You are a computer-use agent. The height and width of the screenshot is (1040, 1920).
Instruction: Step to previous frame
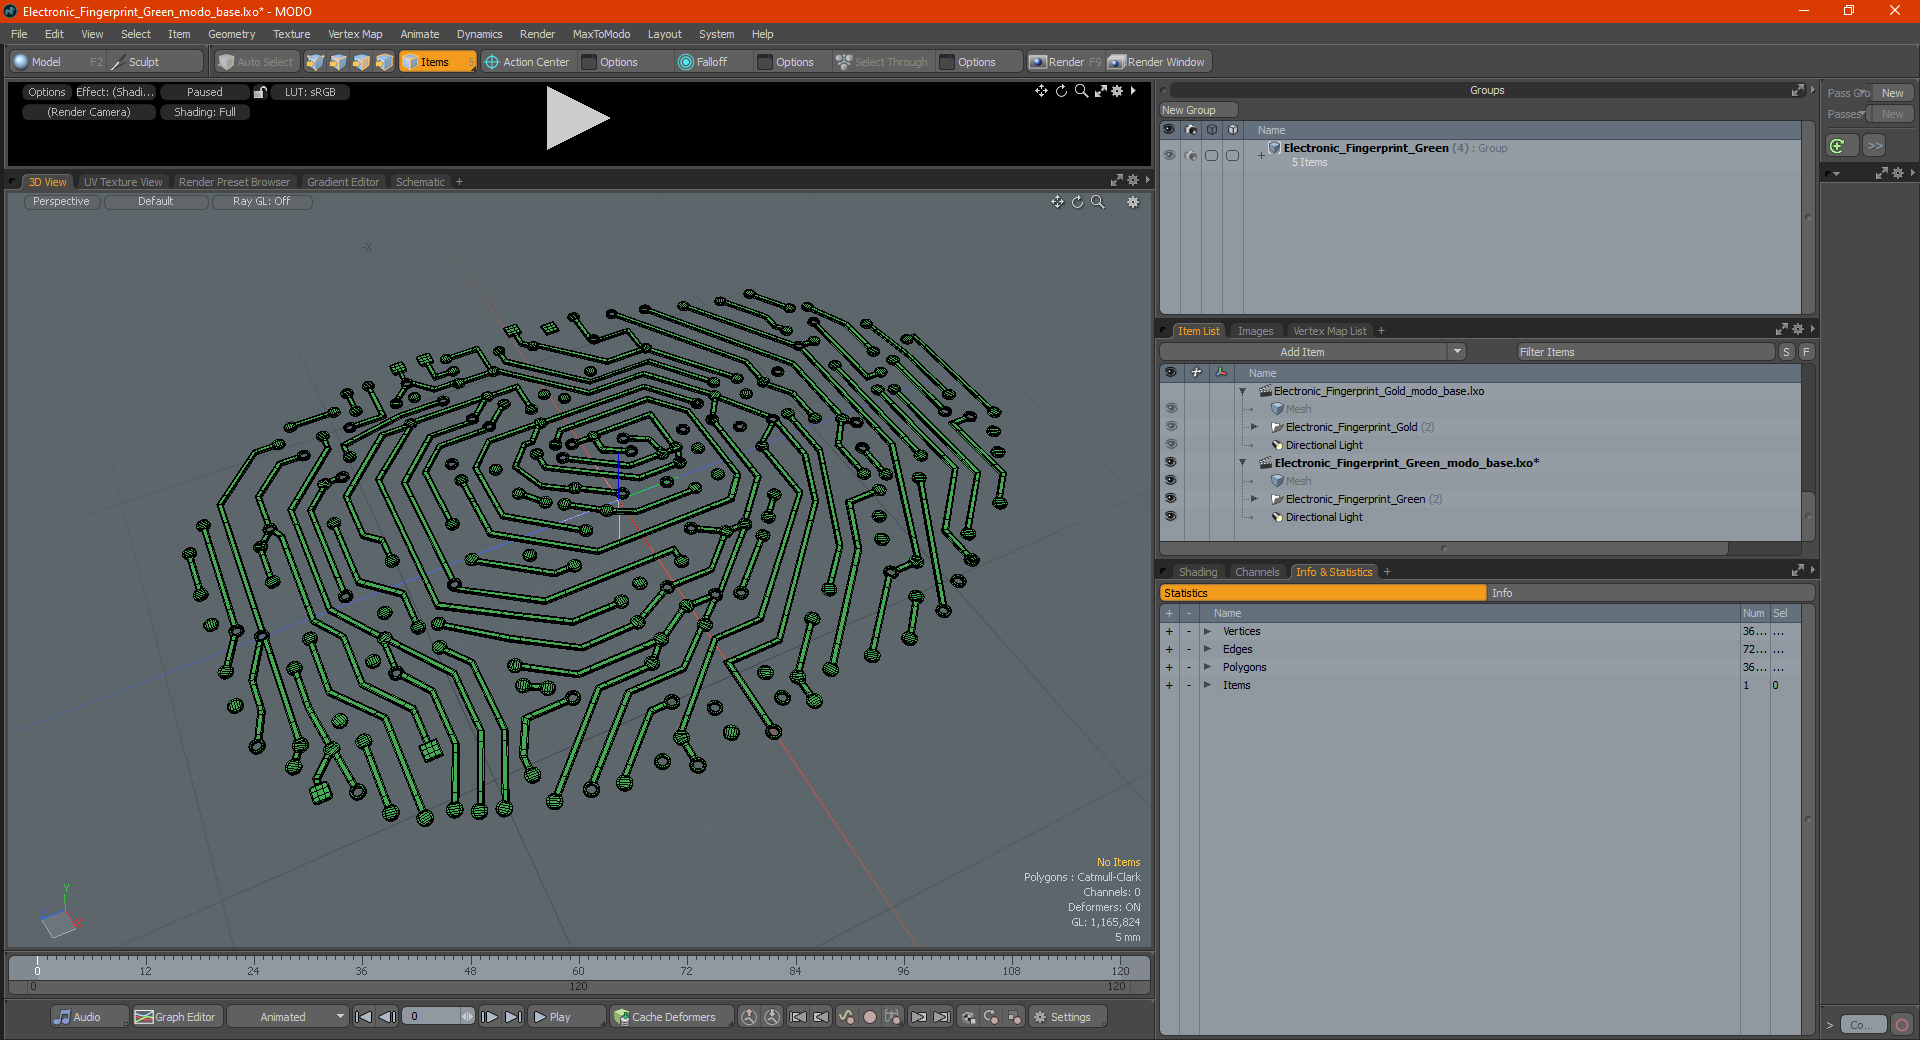pos(387,1017)
